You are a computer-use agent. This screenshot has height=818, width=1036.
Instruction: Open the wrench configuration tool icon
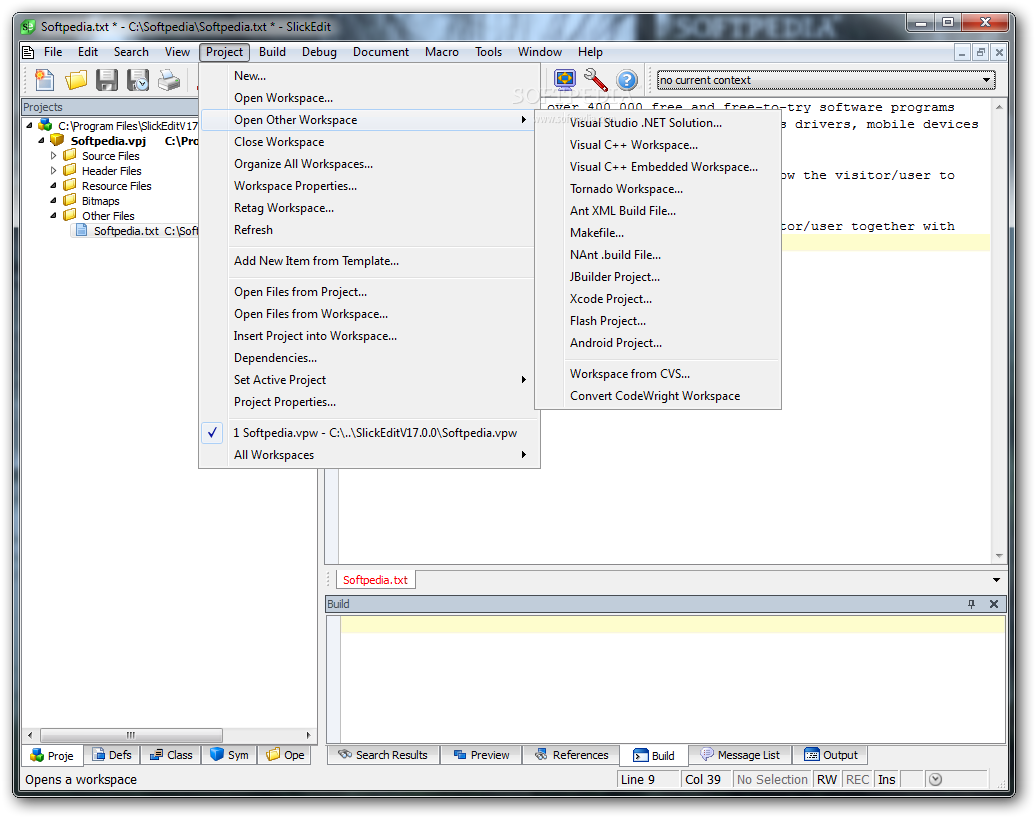[x=596, y=80]
